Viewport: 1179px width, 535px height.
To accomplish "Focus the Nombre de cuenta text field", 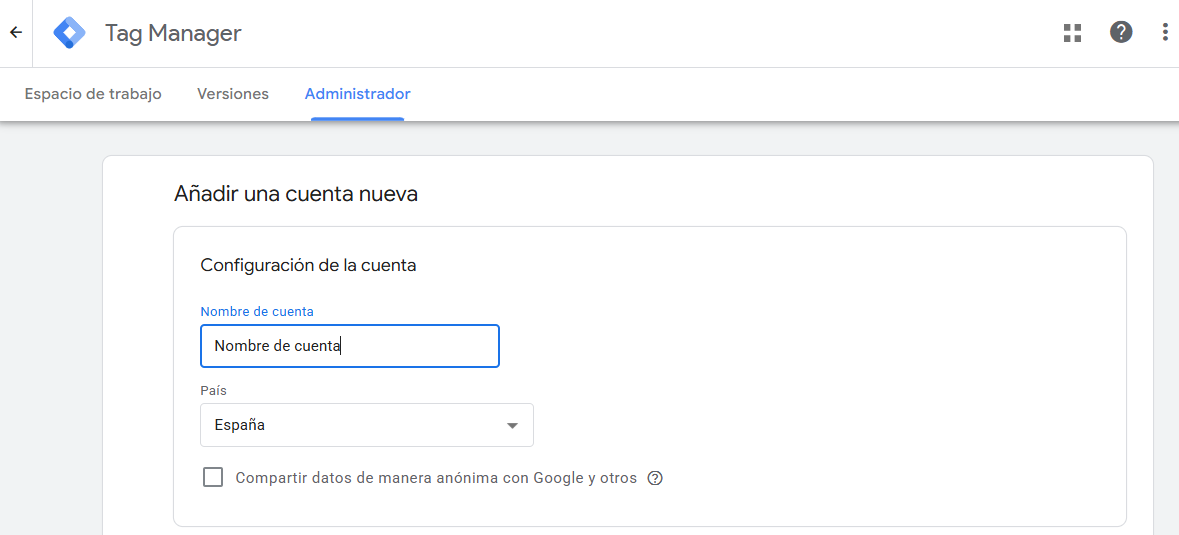I will click(x=349, y=346).
